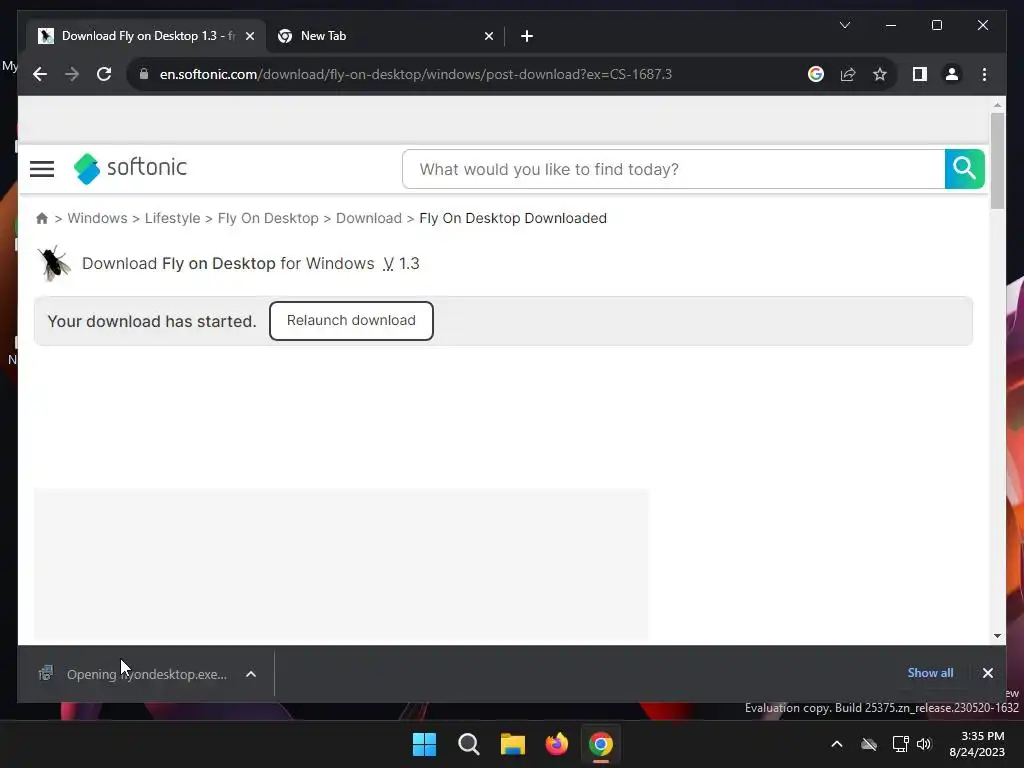Click the Softonic logo
Image resolution: width=1024 pixels, height=768 pixels.
pos(130,168)
